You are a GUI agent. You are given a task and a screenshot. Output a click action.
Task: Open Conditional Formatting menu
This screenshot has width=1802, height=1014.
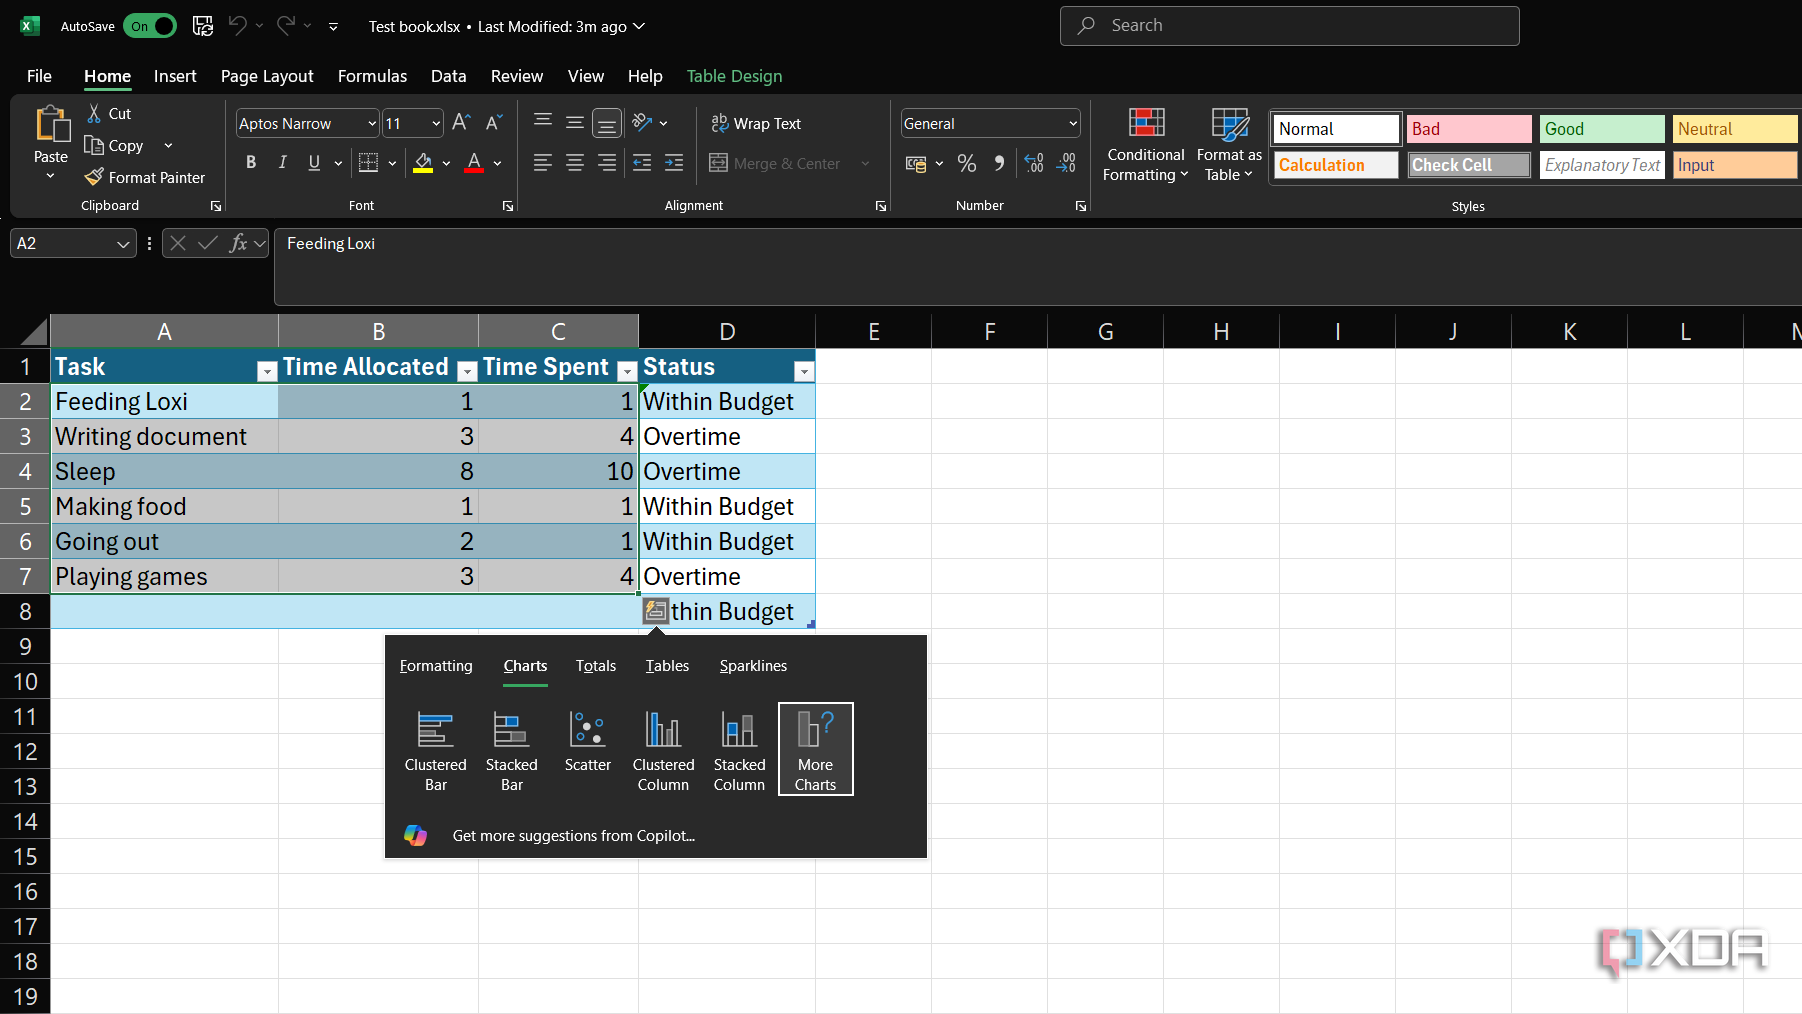tap(1146, 145)
